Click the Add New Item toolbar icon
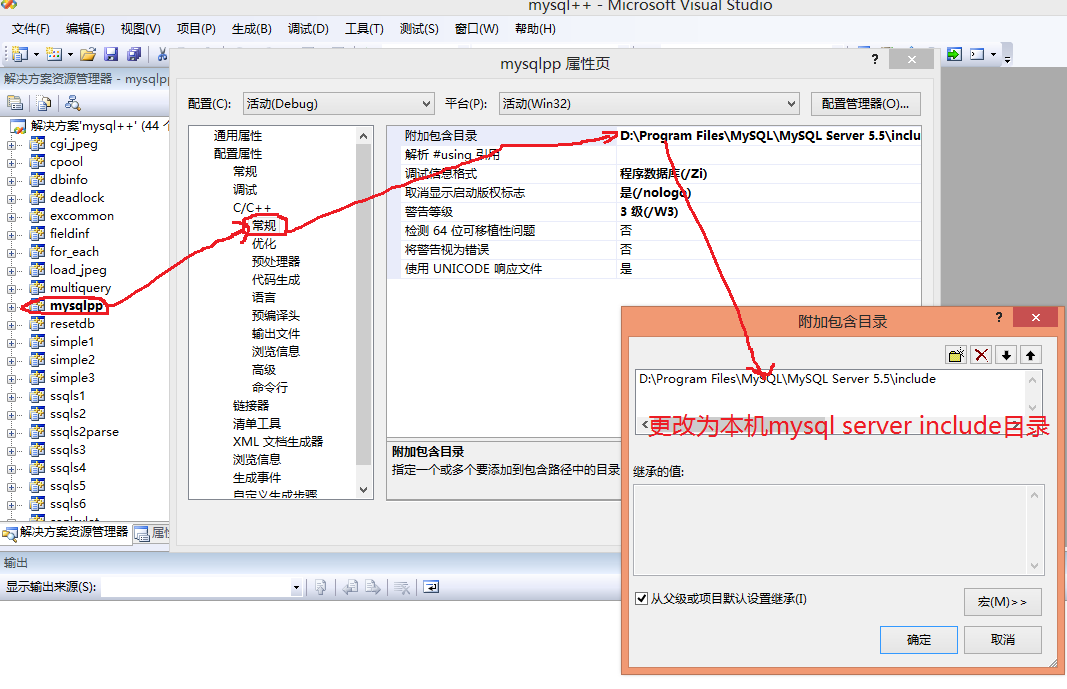 [54, 54]
